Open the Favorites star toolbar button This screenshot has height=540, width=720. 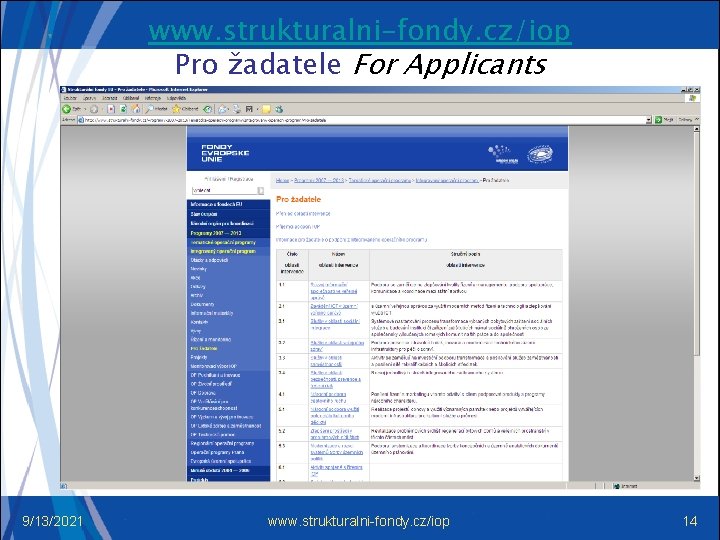pos(186,109)
